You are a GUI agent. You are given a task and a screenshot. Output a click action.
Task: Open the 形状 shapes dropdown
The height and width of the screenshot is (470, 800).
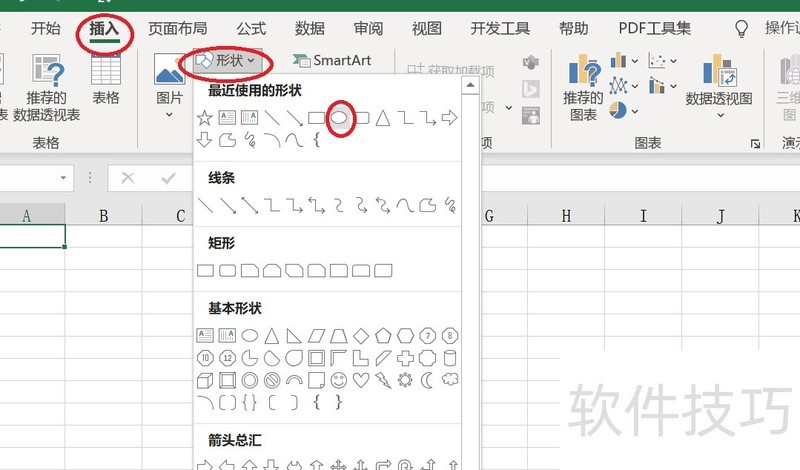click(x=228, y=61)
